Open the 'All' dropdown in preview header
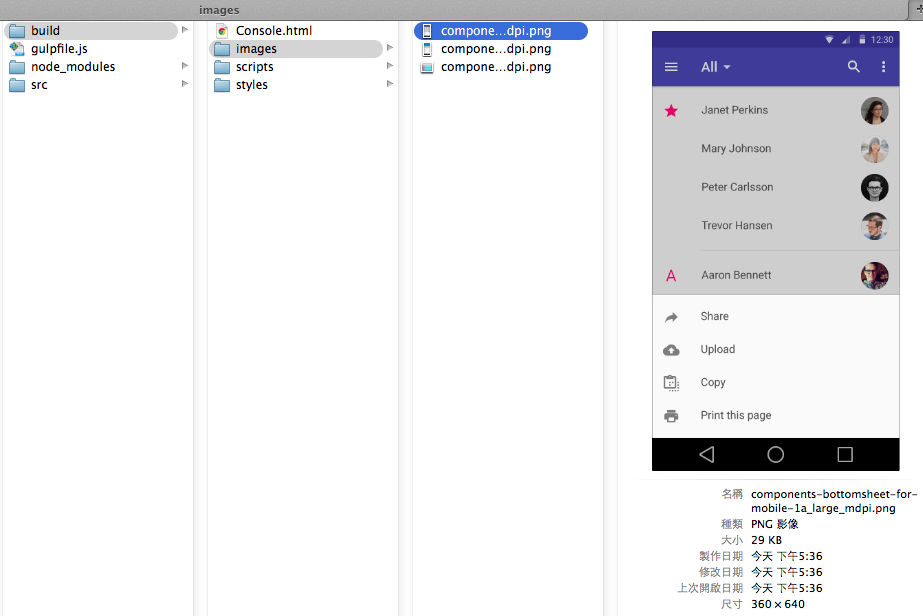 (715, 67)
